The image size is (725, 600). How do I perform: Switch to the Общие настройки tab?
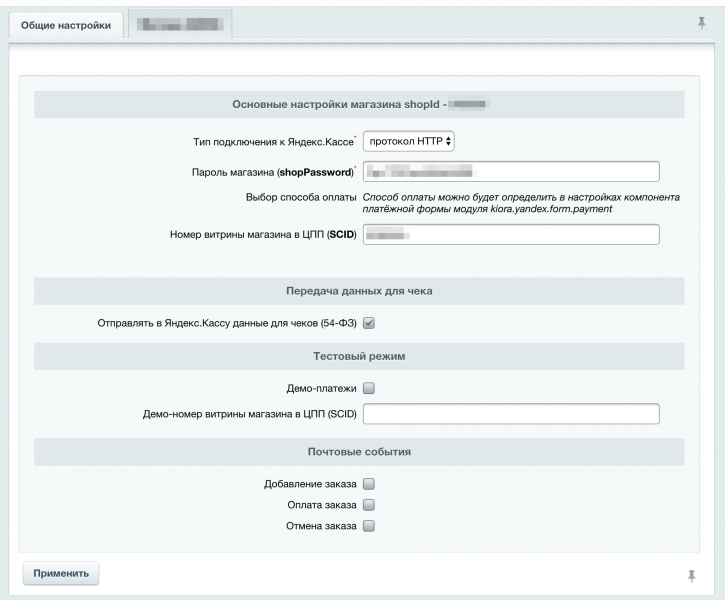pos(66,25)
